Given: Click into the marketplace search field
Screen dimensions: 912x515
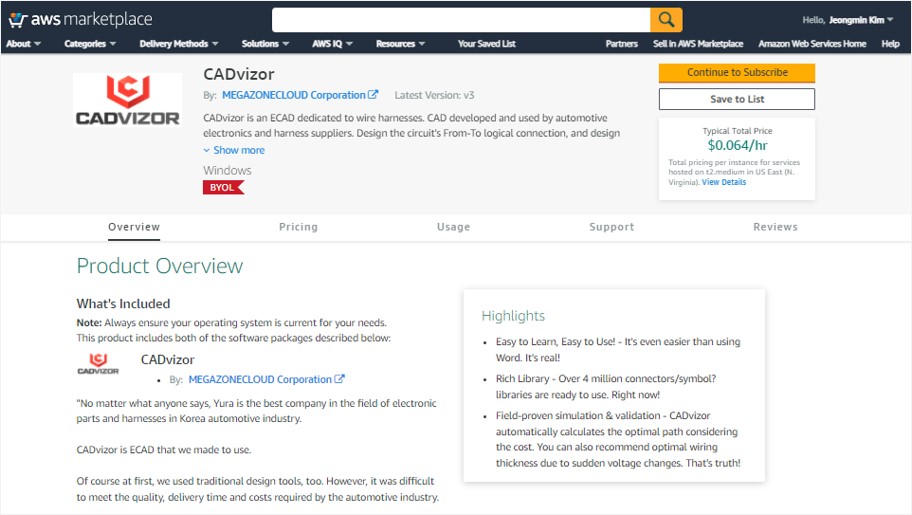Looking at the screenshot, I should pyautogui.click(x=461, y=20).
